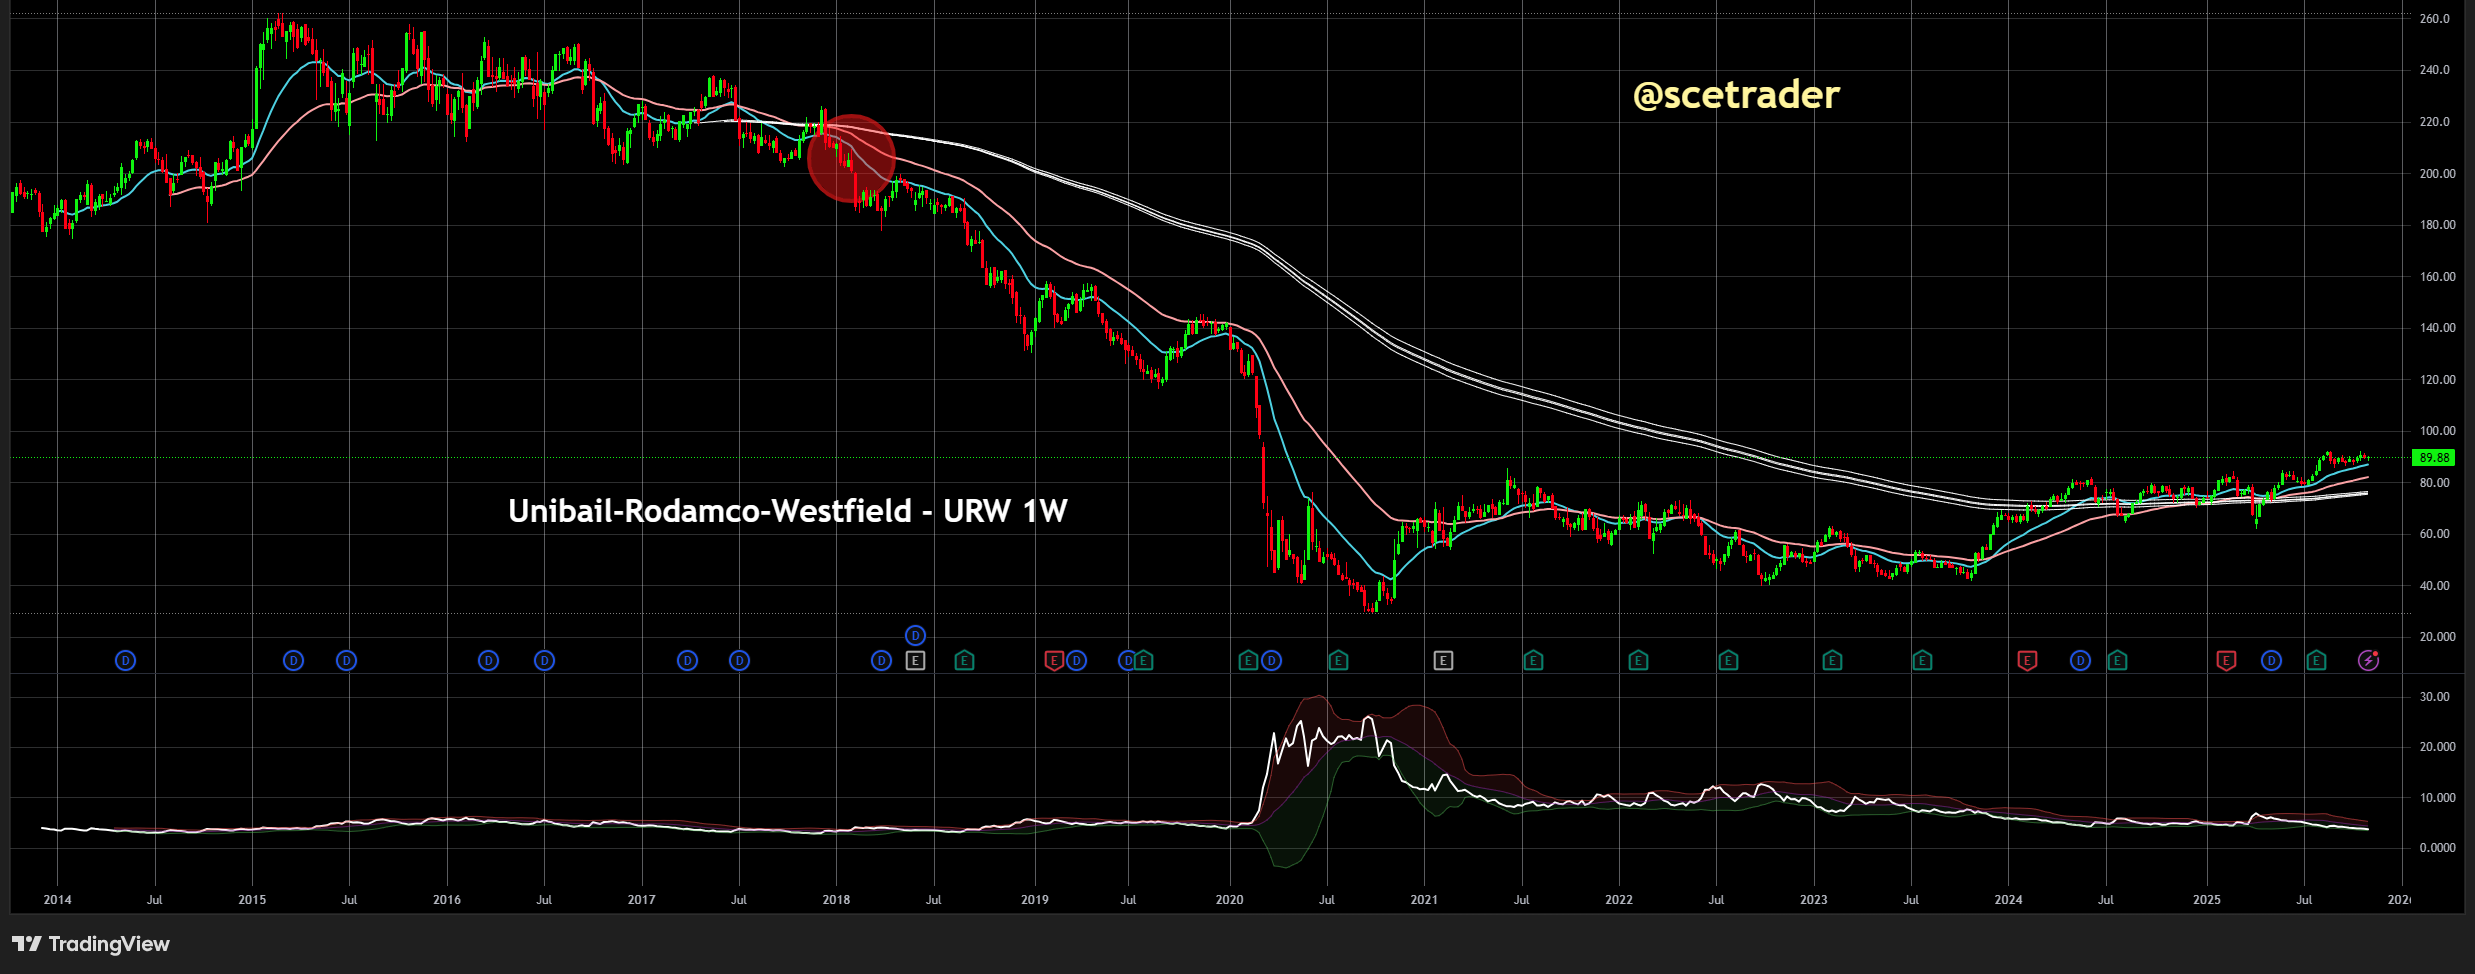The height and width of the screenshot is (974, 2475).
Task: Click the red earnings marker in early 2019
Action: pyautogui.click(x=1053, y=660)
